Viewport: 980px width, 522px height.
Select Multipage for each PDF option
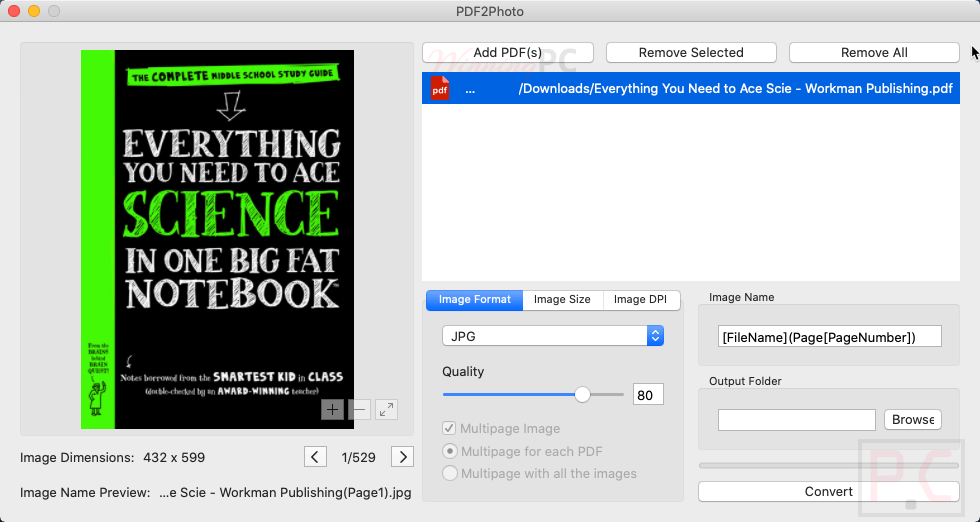click(450, 451)
